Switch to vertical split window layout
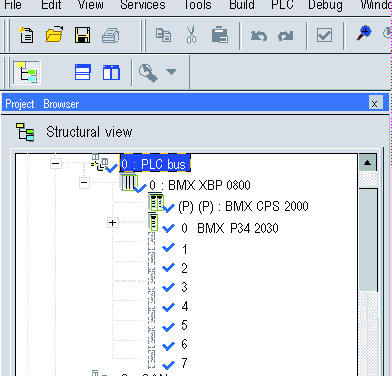This screenshot has height=376, width=392. [111, 72]
